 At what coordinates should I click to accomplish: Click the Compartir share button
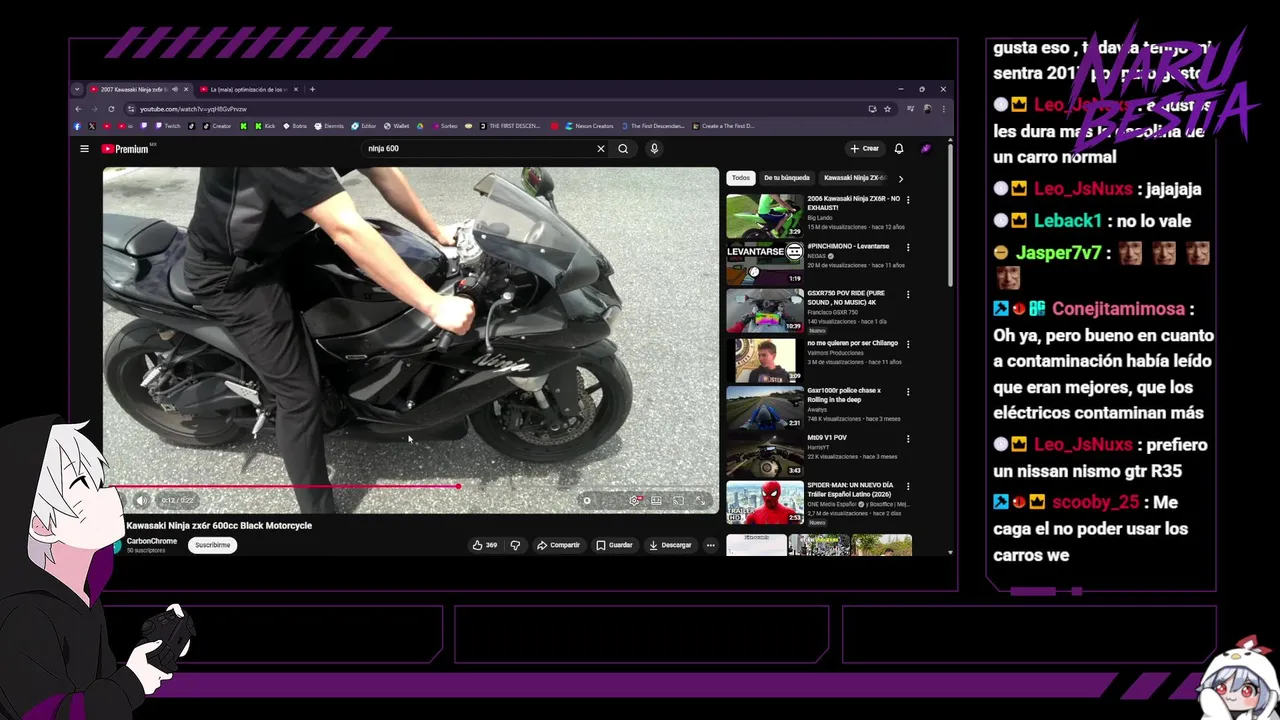(558, 545)
